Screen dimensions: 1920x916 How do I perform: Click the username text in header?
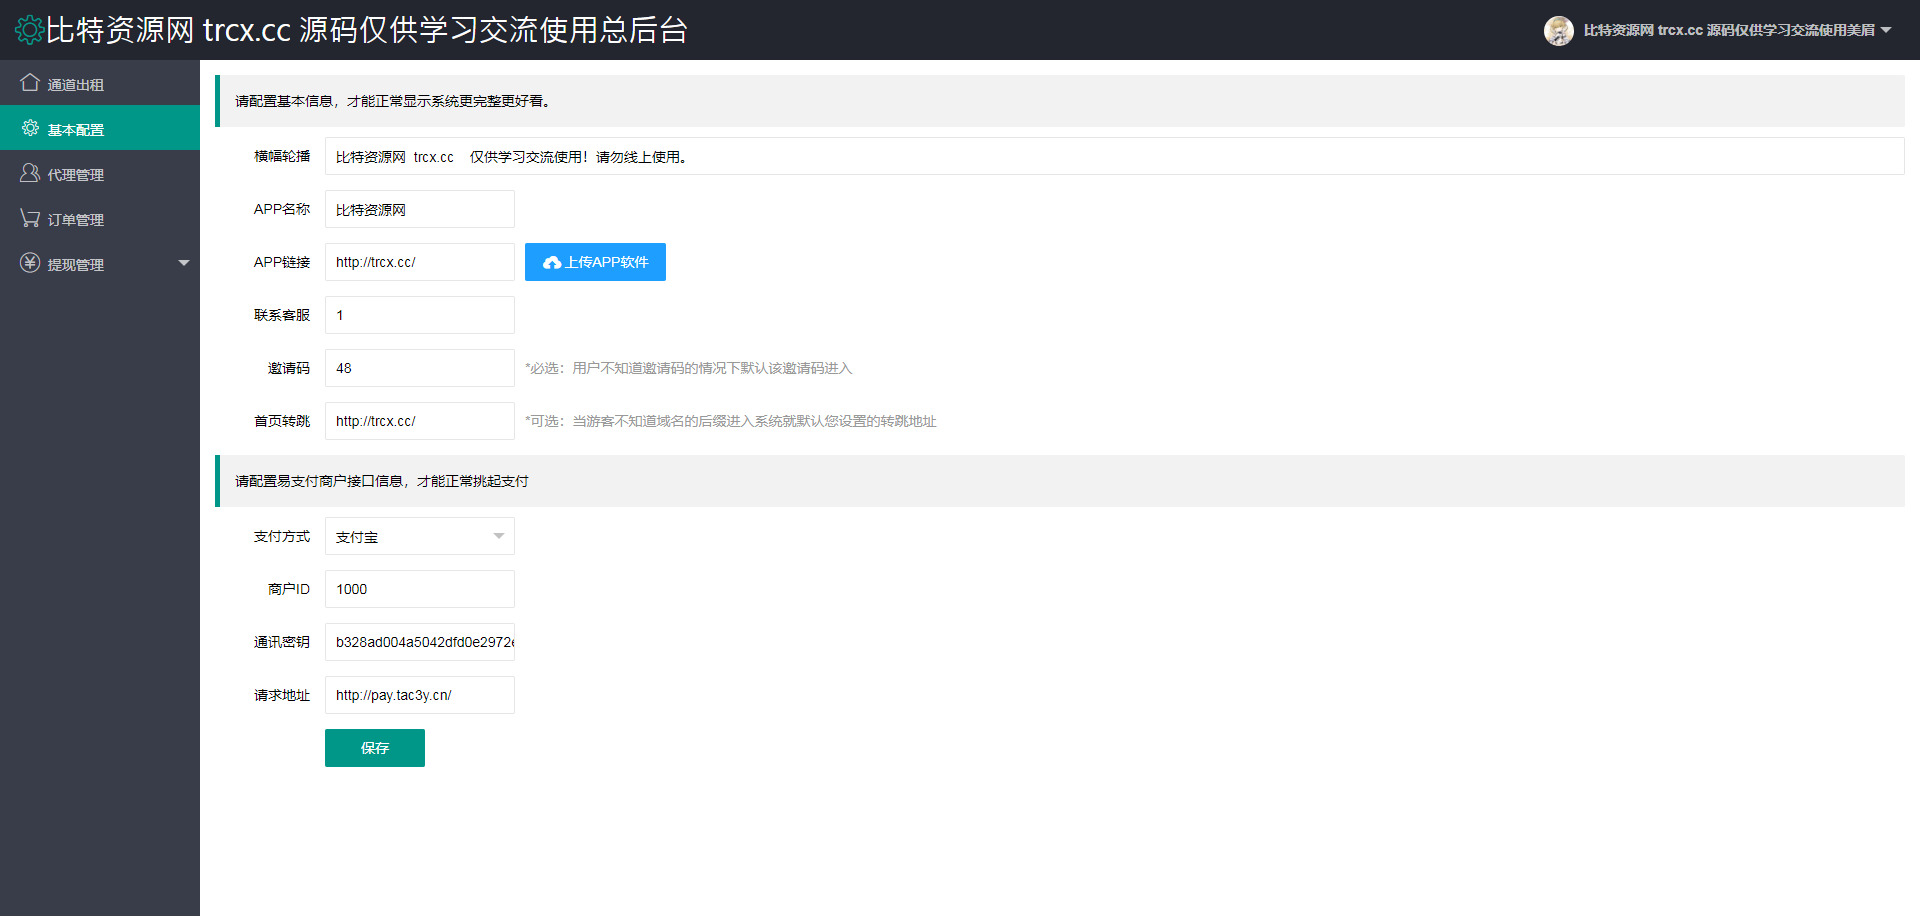[1729, 30]
